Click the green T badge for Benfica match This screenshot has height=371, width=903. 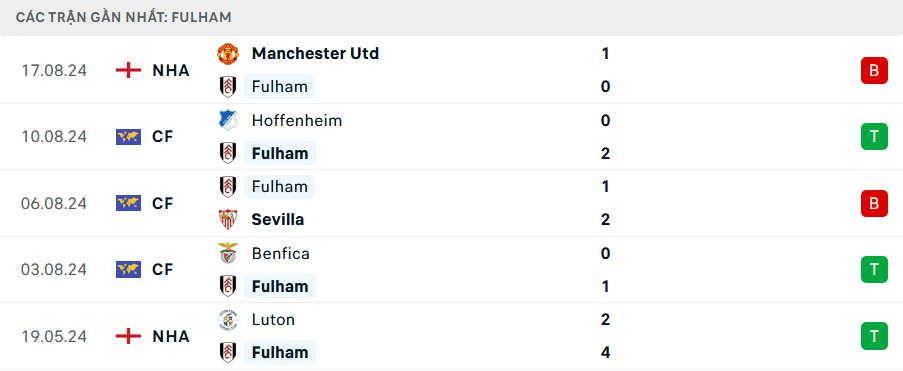pos(874,270)
